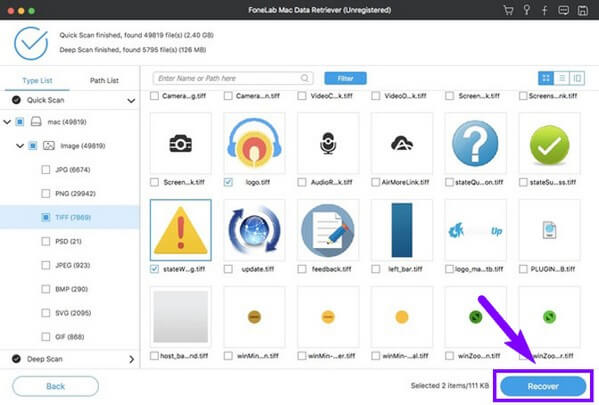Select the host_ba...nd.tiff gray thumbnail
599x405 pixels.
(x=181, y=317)
